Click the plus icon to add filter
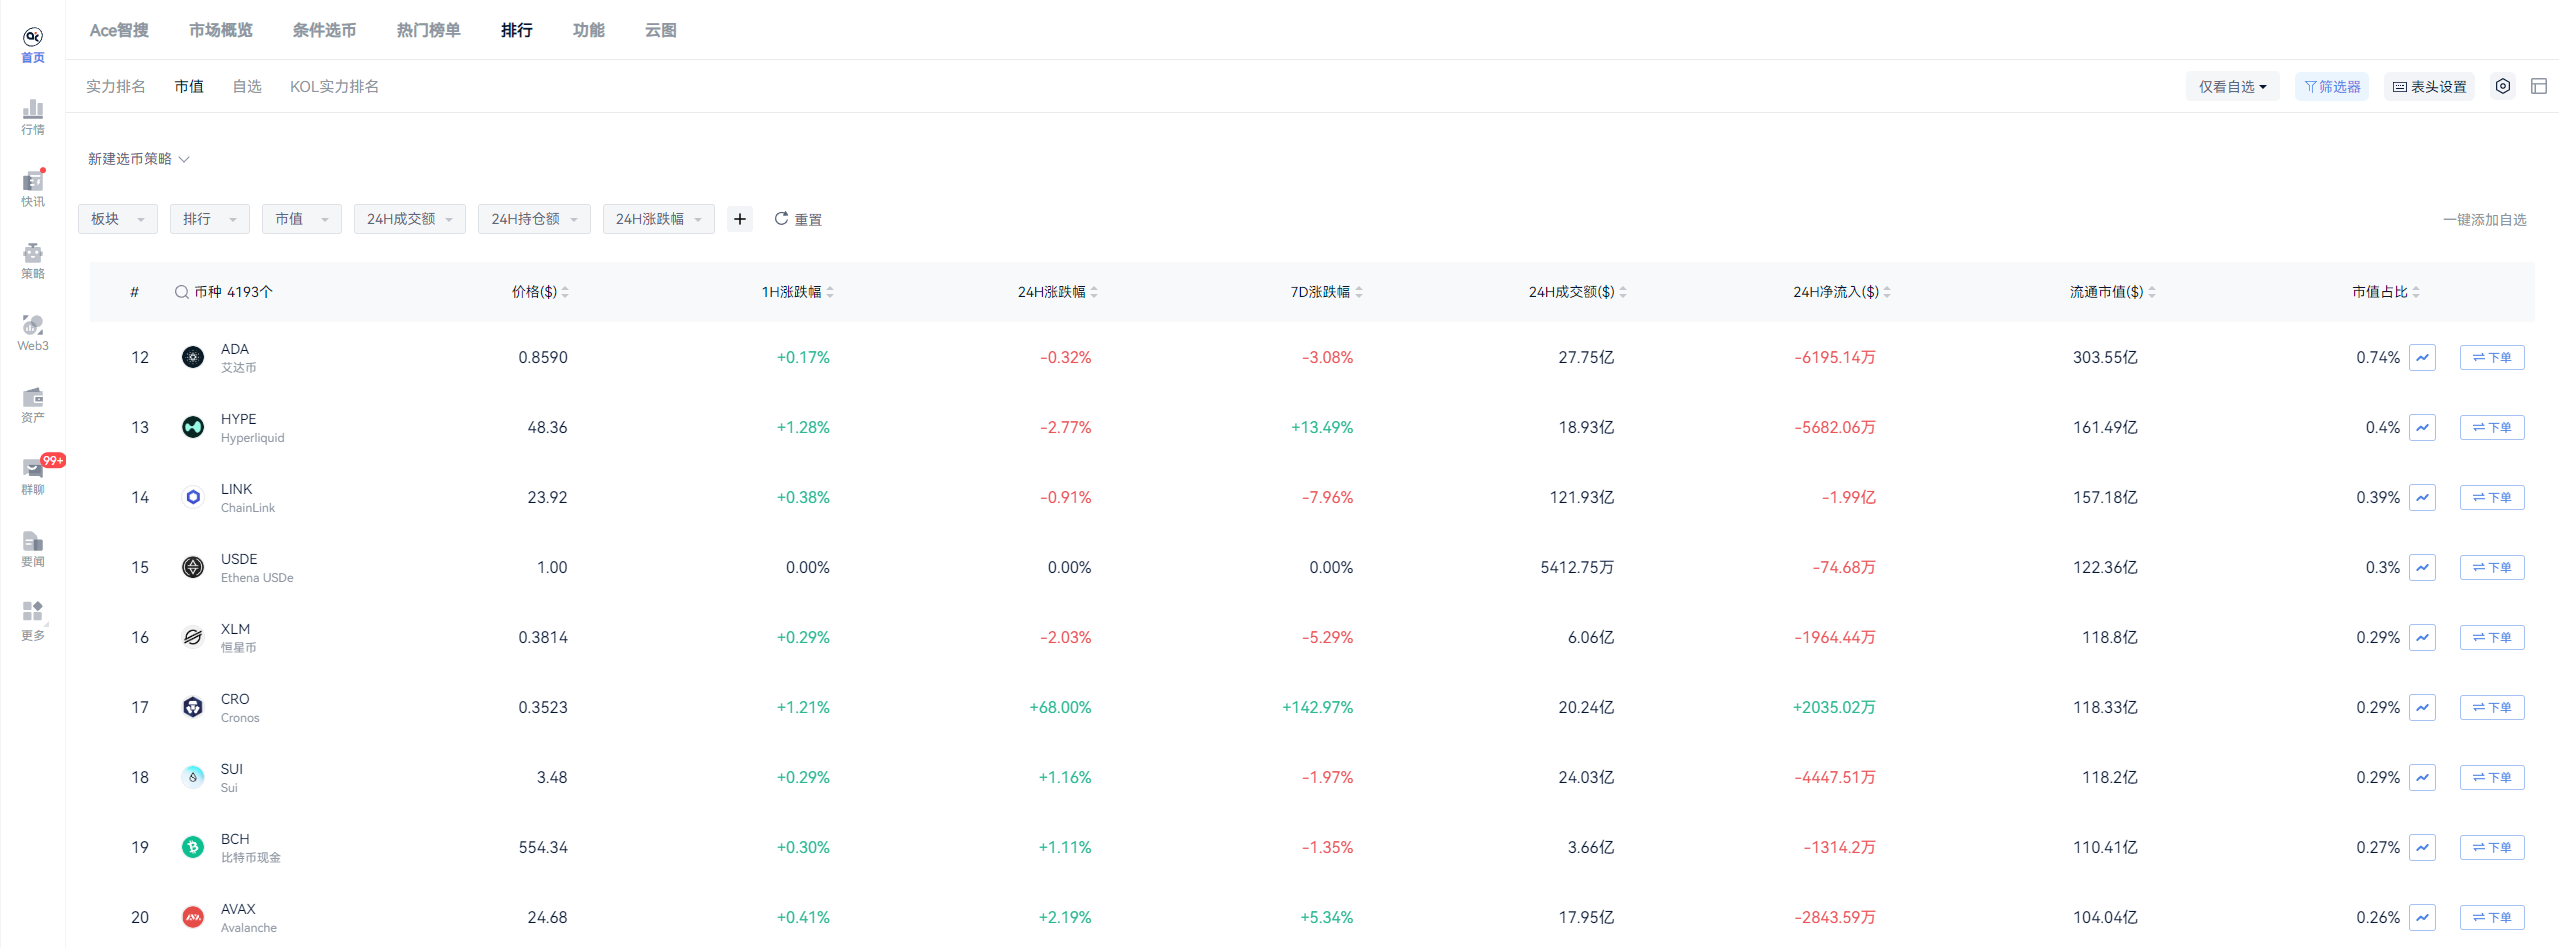The width and height of the screenshot is (2559, 948). coord(740,219)
